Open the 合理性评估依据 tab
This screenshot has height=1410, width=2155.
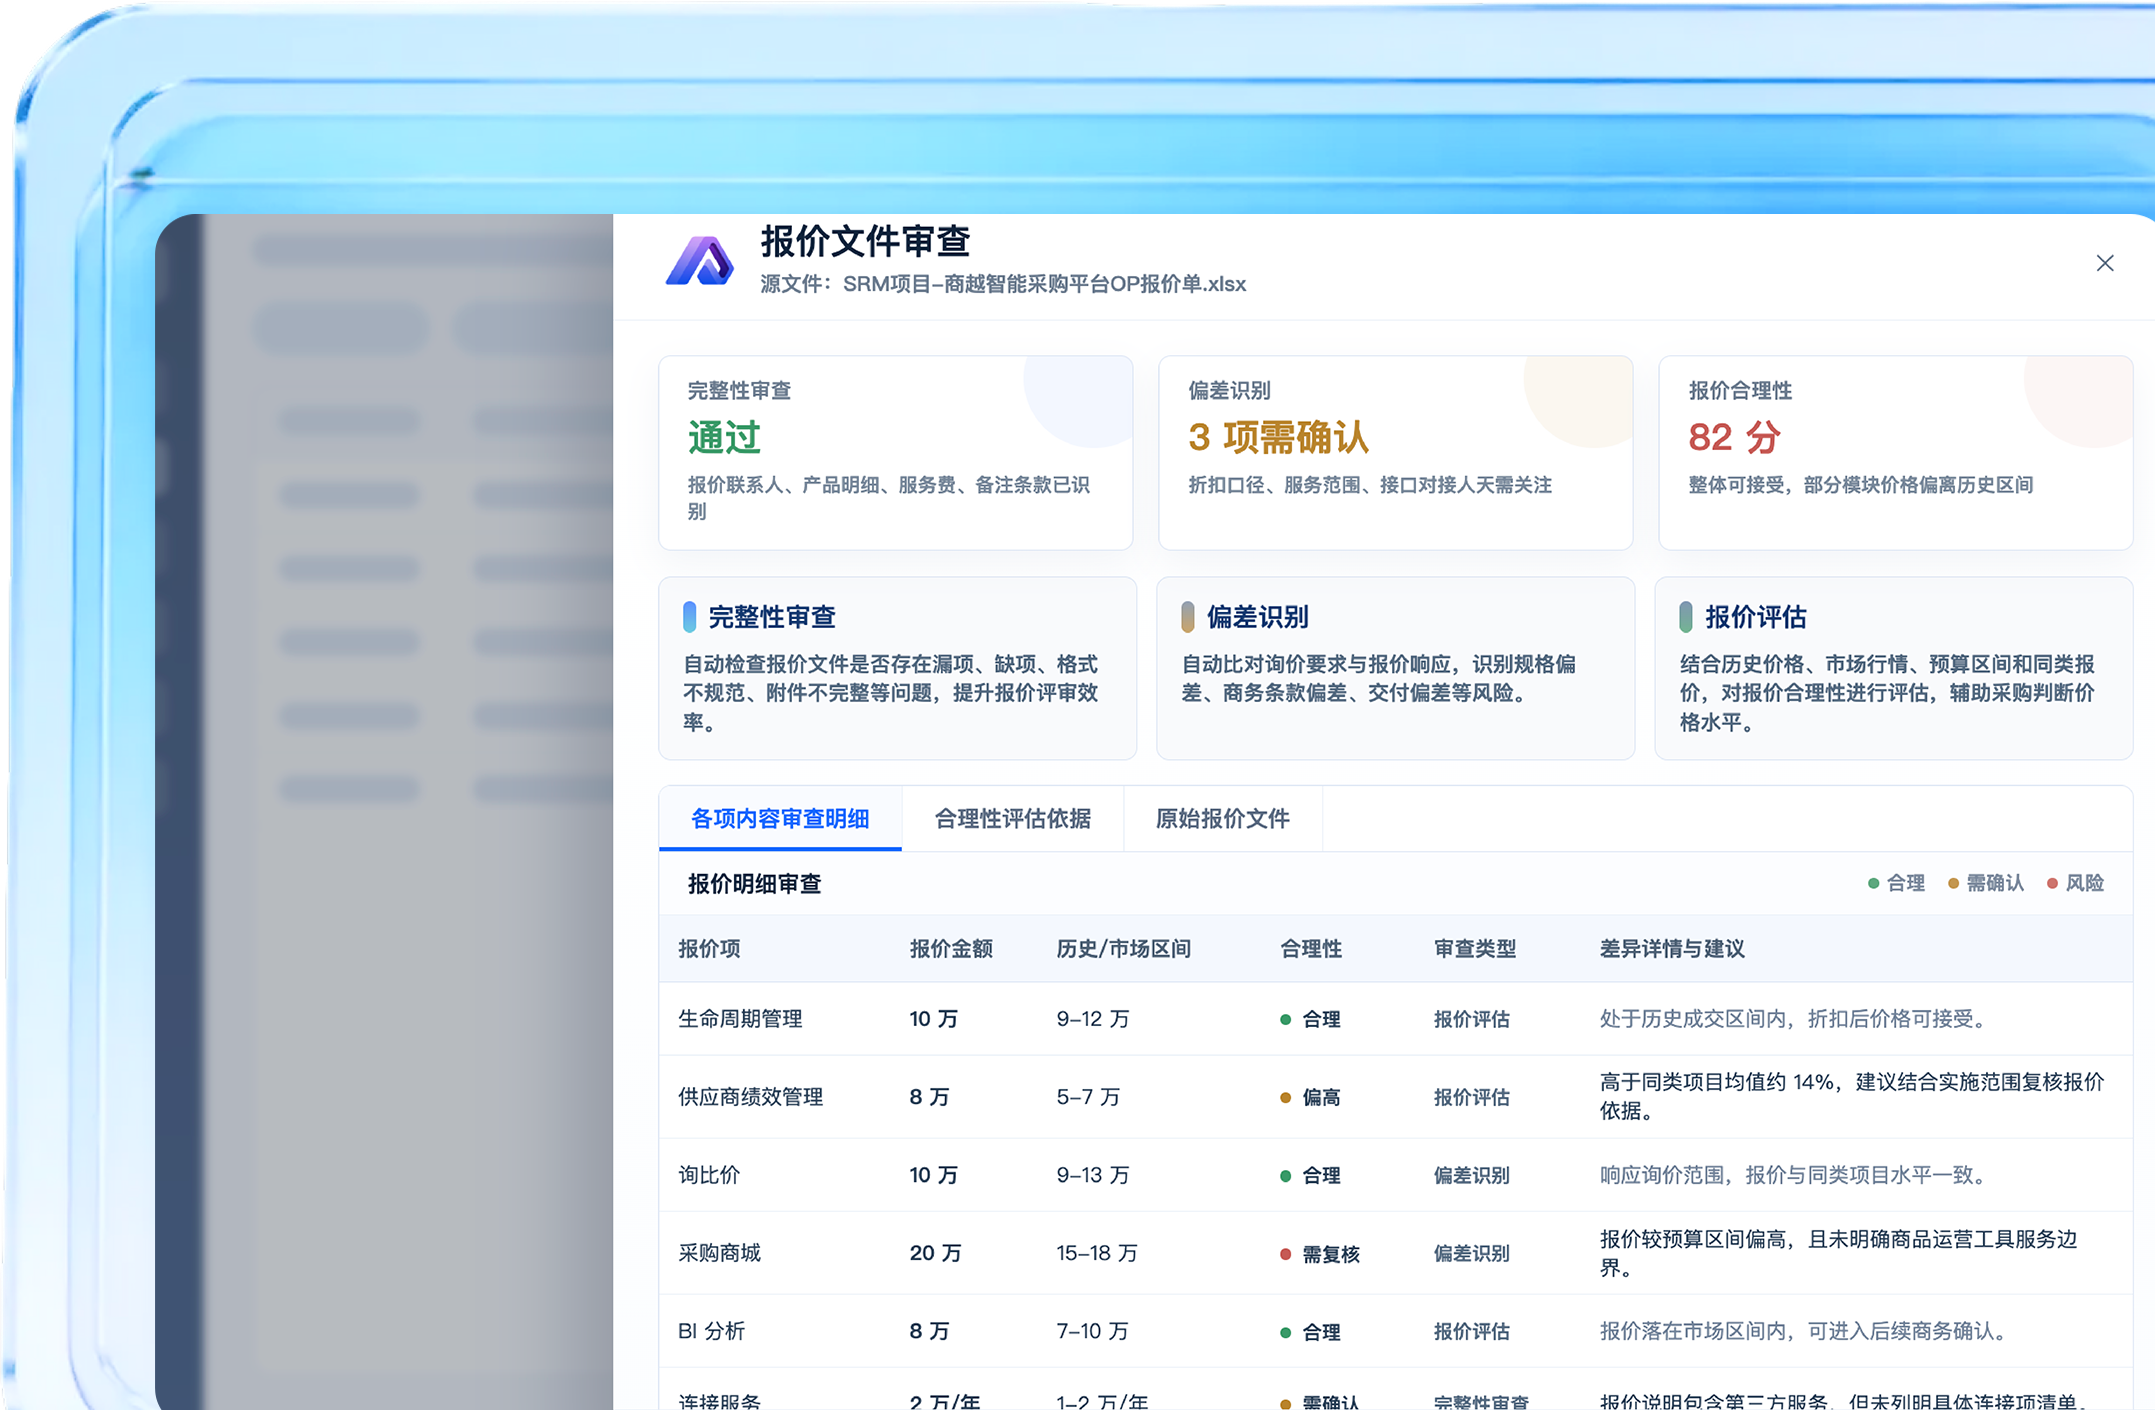tap(1012, 818)
